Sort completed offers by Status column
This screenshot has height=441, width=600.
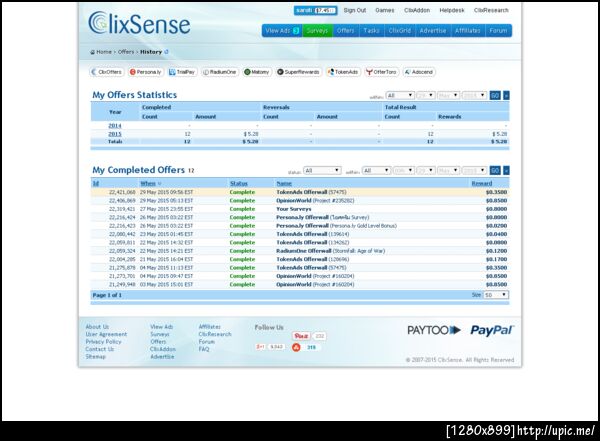point(239,183)
